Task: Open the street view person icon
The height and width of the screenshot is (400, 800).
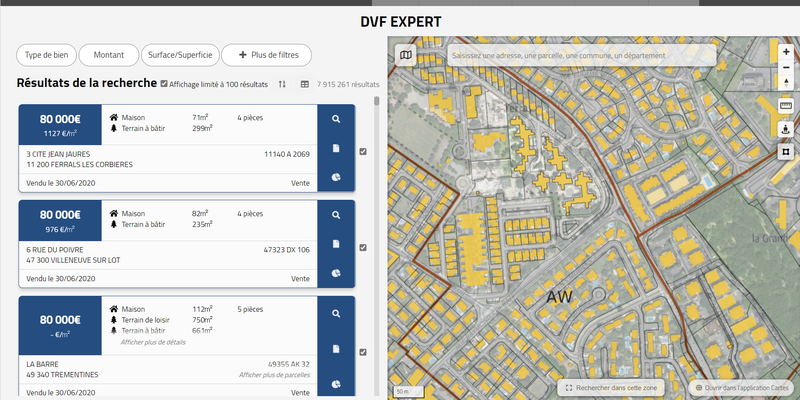Action: click(x=786, y=129)
